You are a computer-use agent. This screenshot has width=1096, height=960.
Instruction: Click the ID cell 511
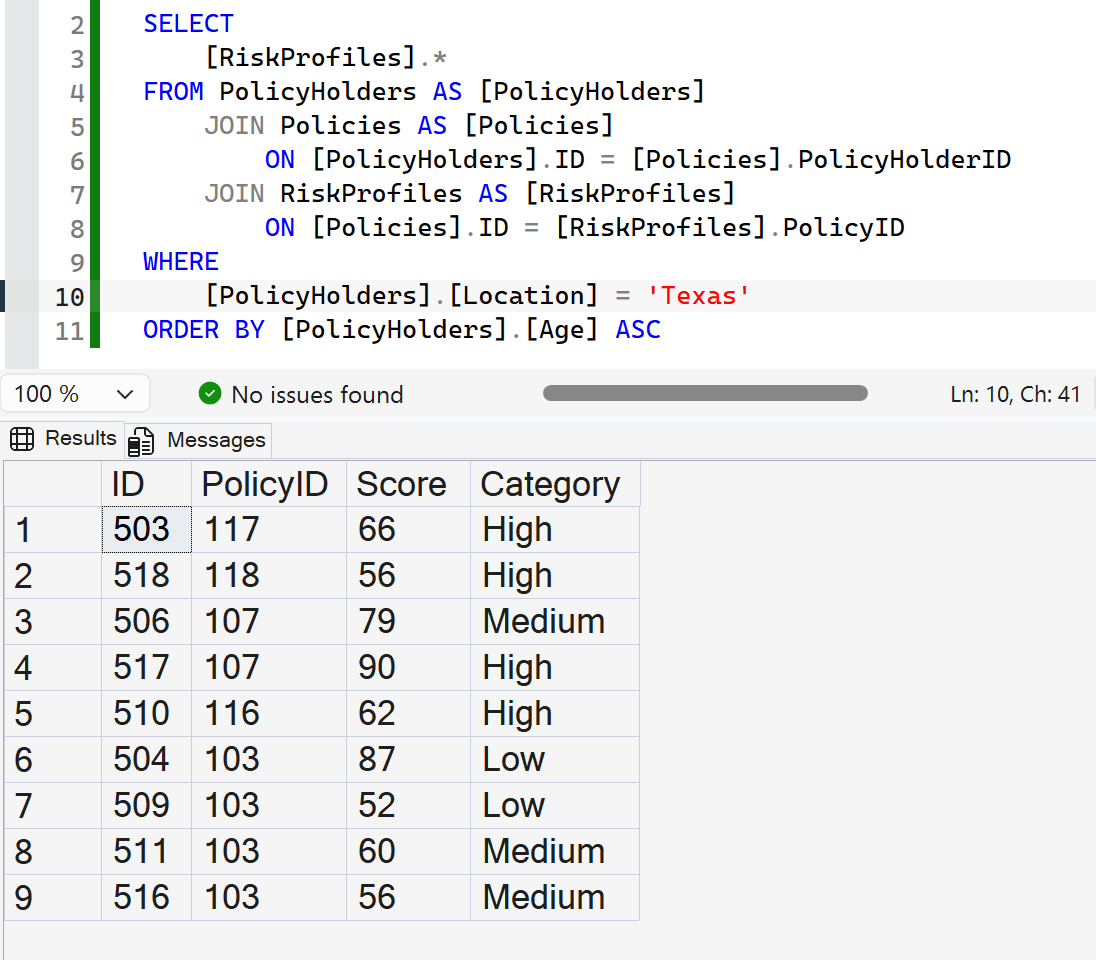(x=146, y=852)
